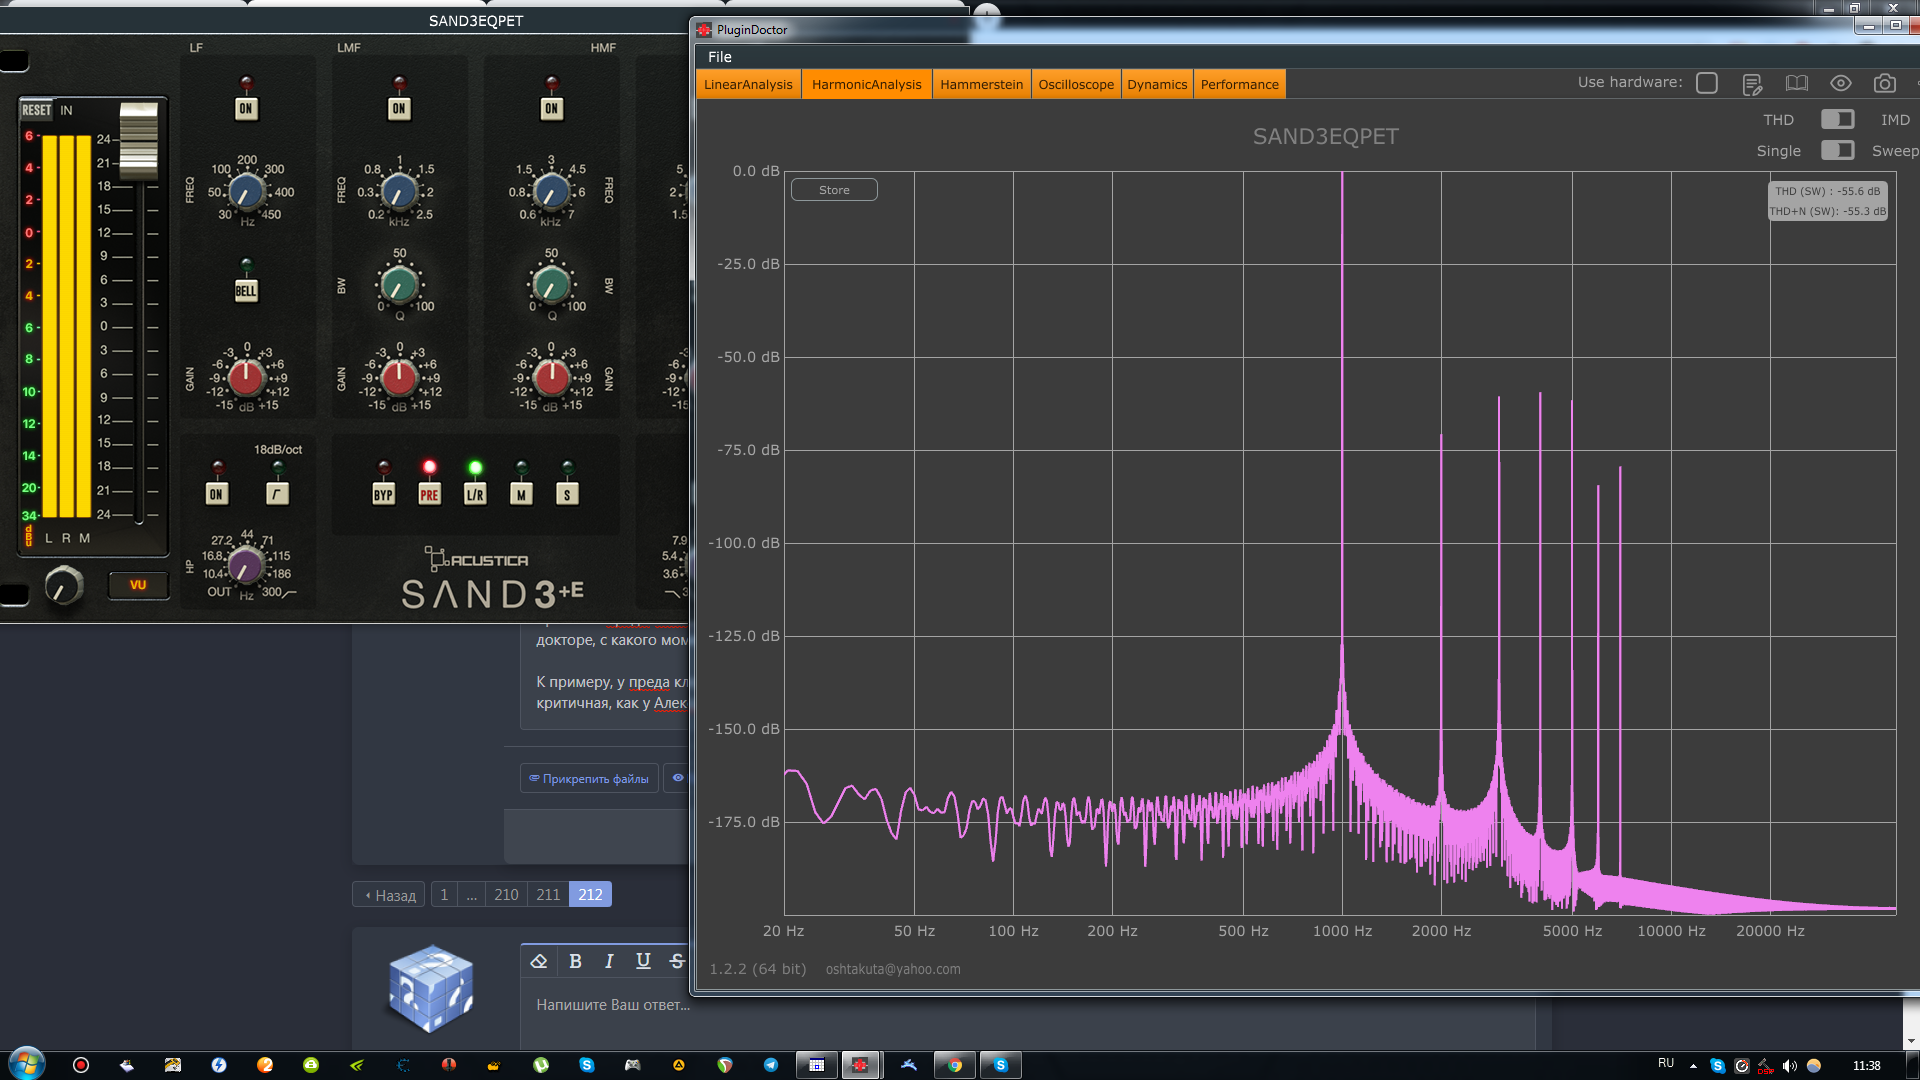Open the Chrome taskbar icon
Screen dimensions: 1920x1080
[x=955, y=1065]
